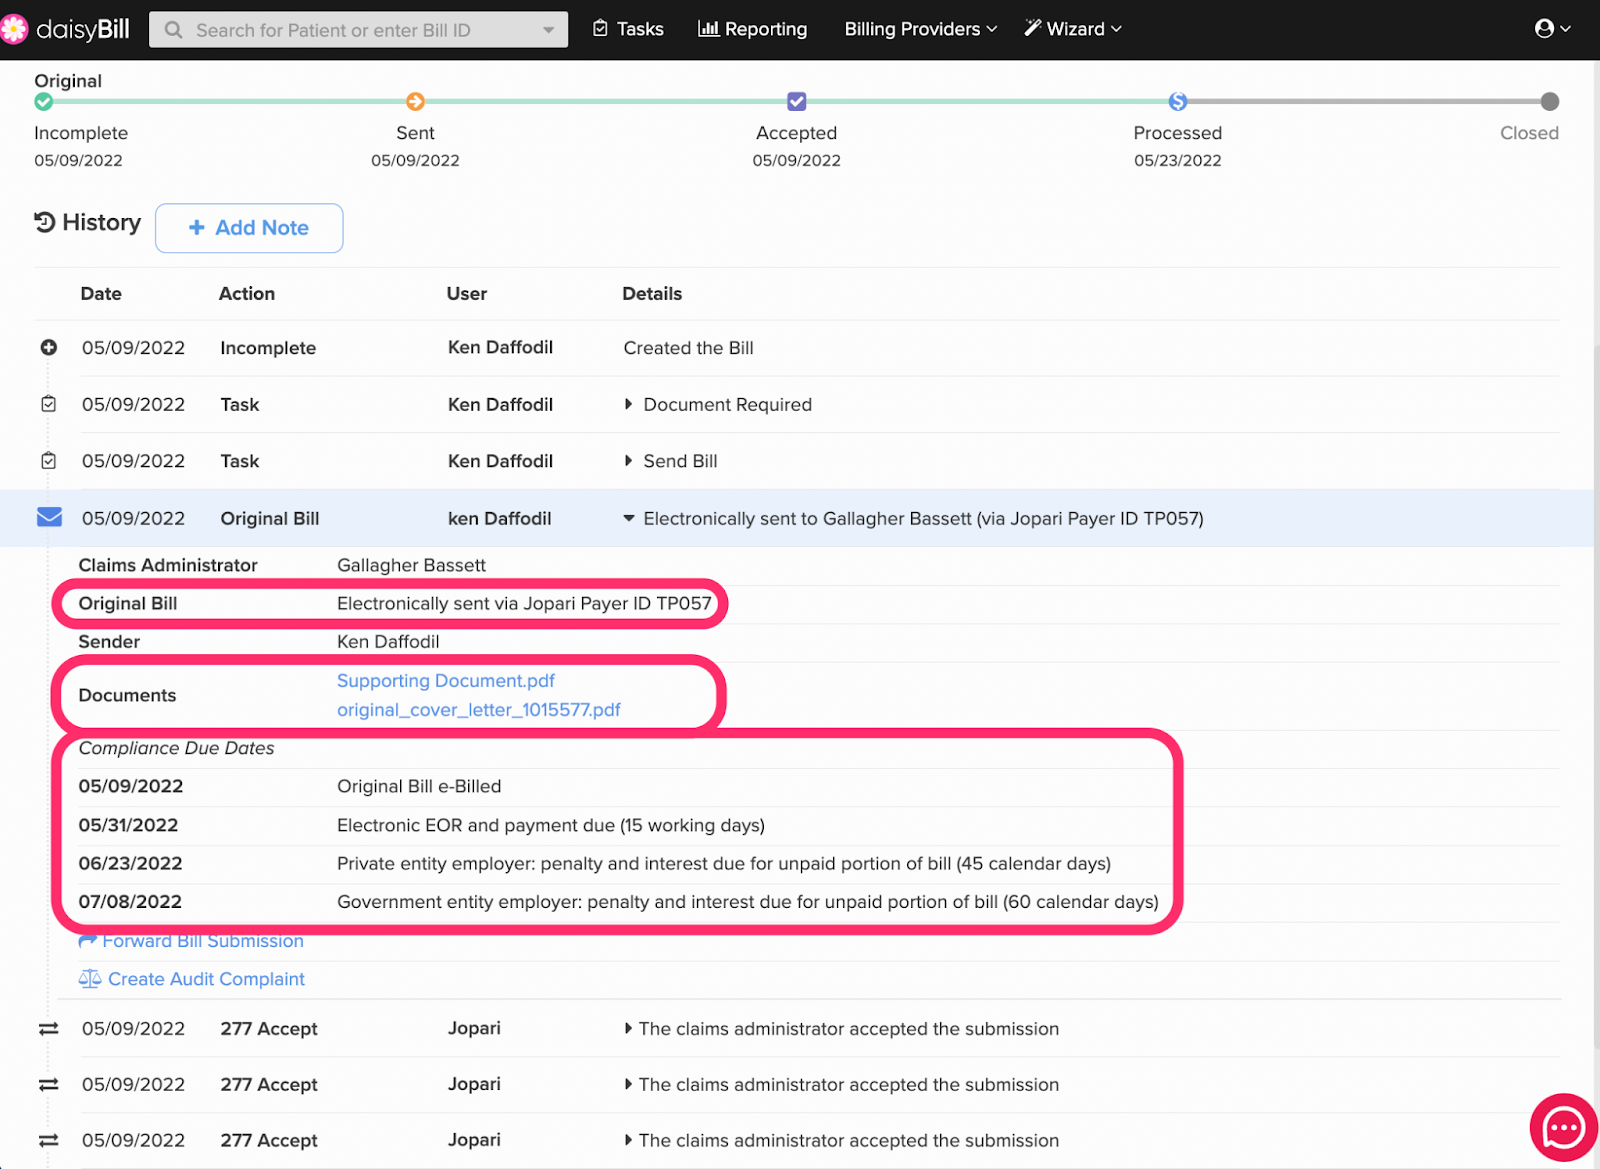The height and width of the screenshot is (1169, 1600).
Task: Click the 'Compliance Due Dates' heading
Action: click(x=176, y=748)
